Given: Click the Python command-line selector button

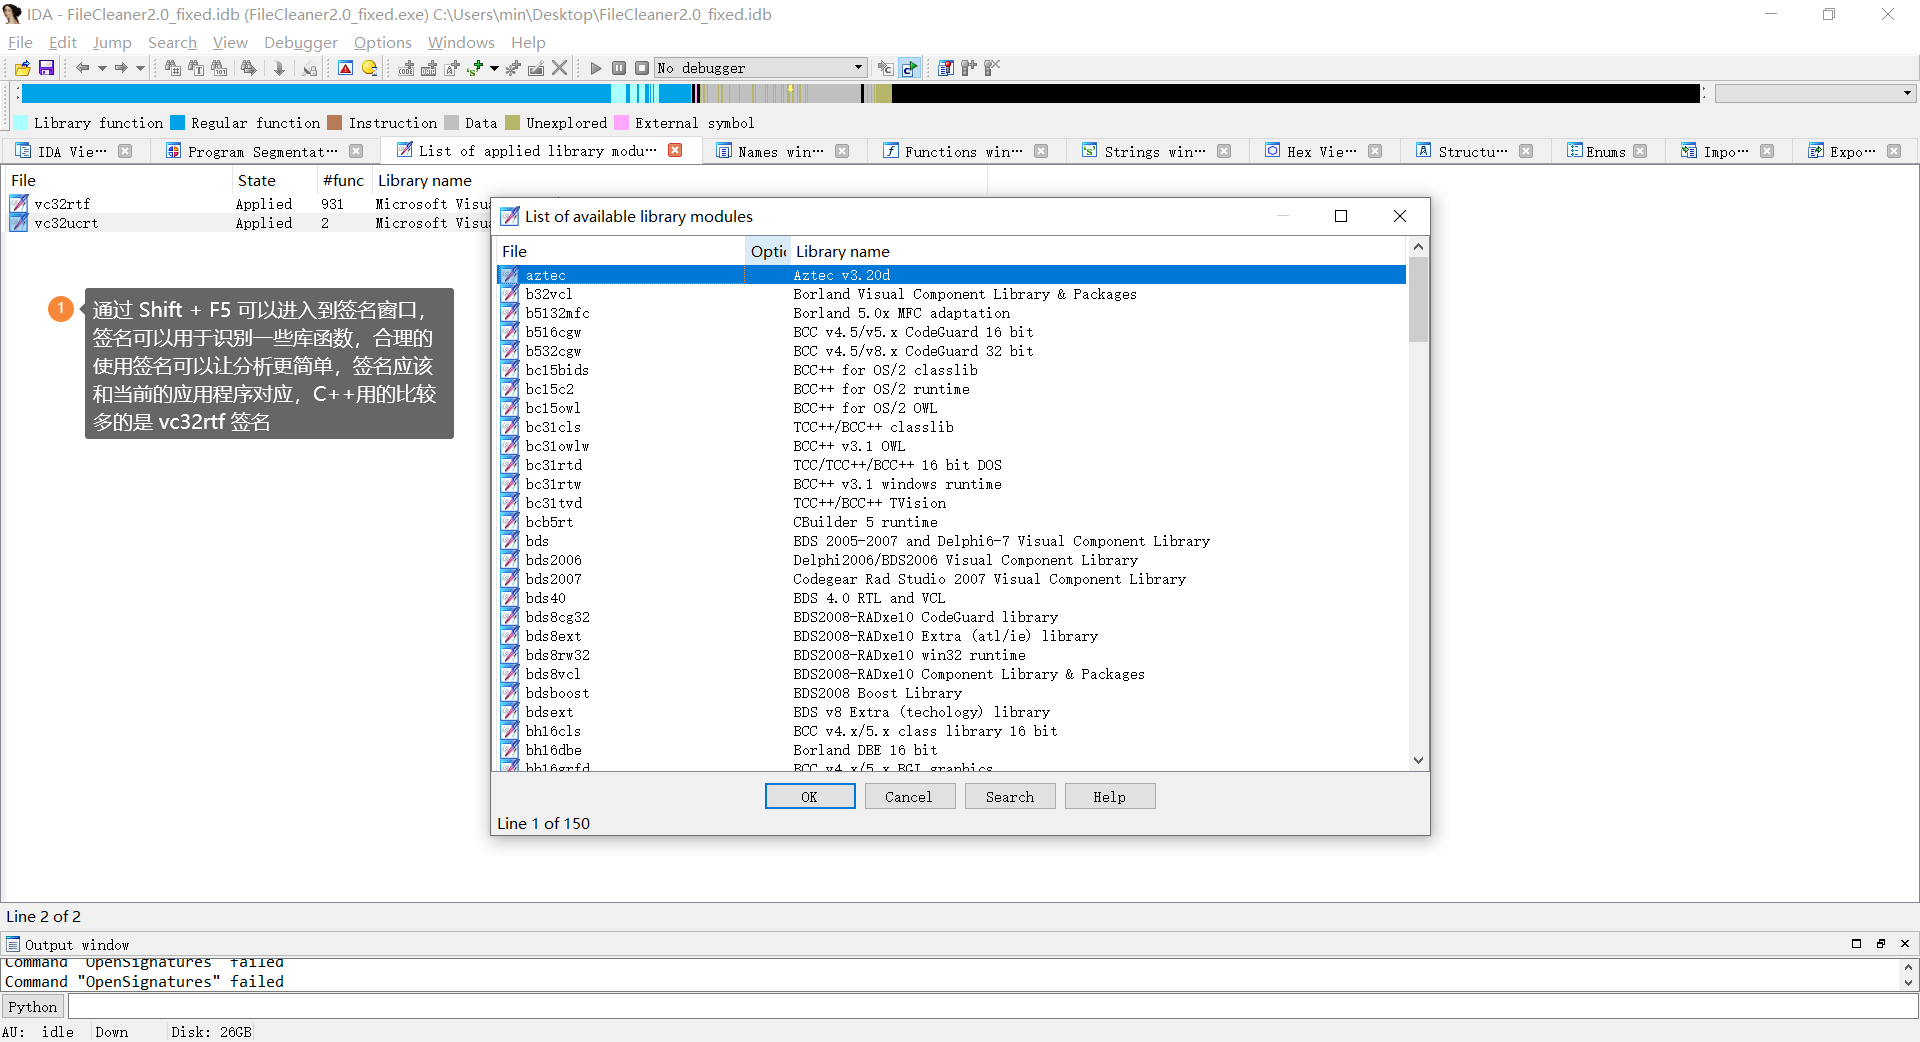Looking at the screenshot, I should (33, 1007).
